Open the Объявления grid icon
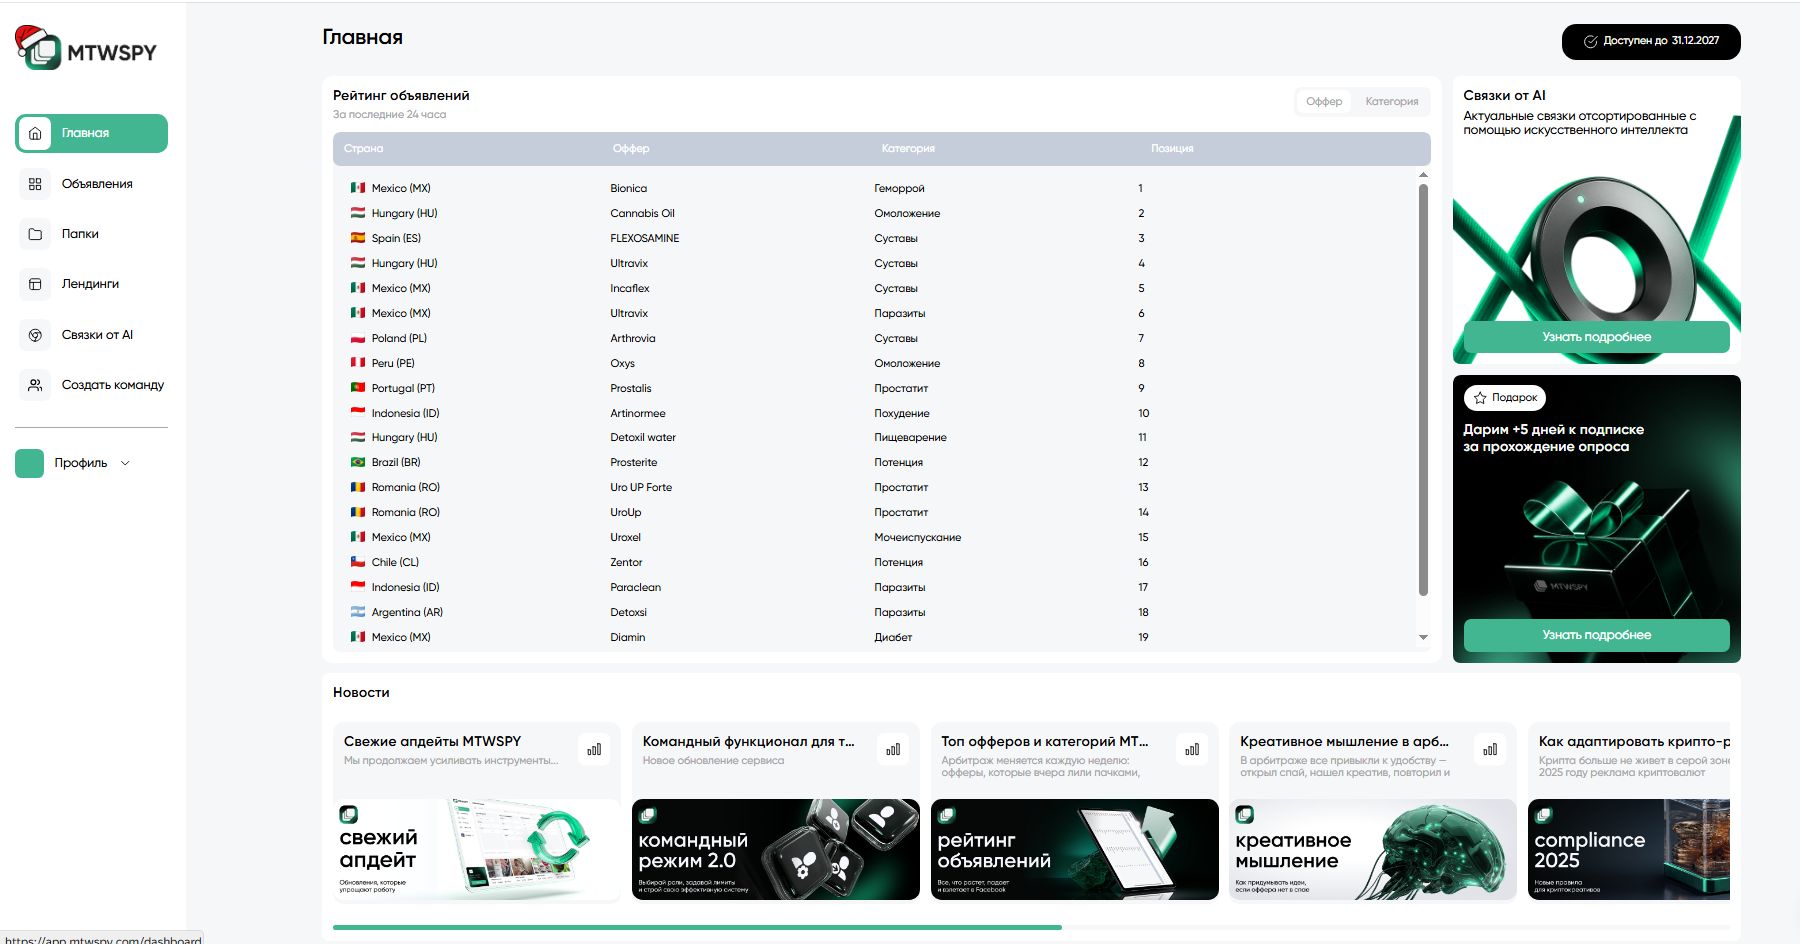1800x944 pixels. [x=35, y=184]
